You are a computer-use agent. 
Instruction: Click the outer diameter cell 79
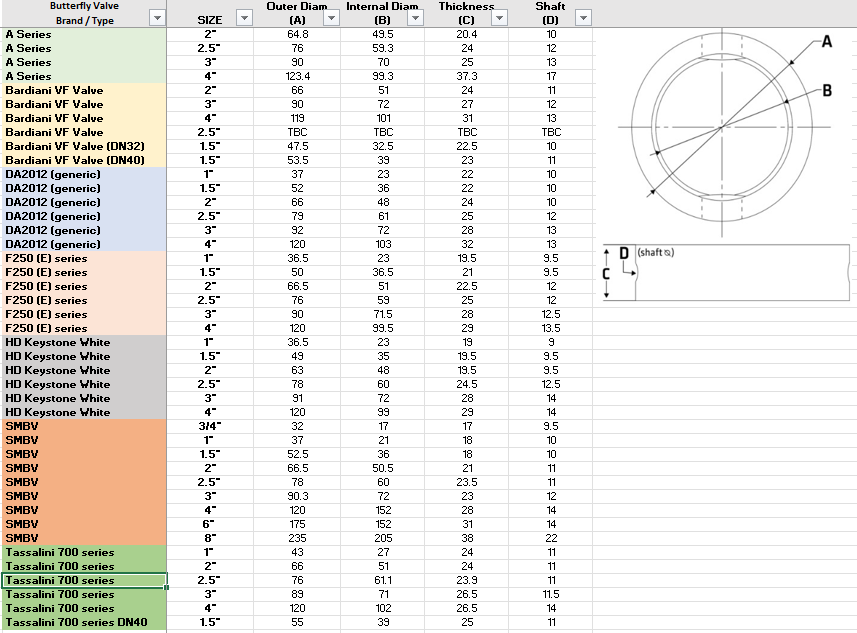click(297, 216)
